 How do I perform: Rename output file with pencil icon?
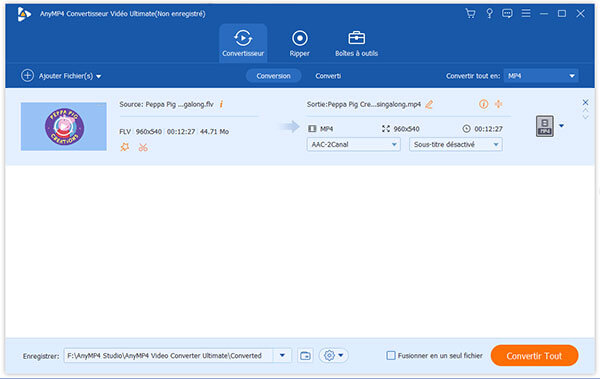click(x=429, y=104)
